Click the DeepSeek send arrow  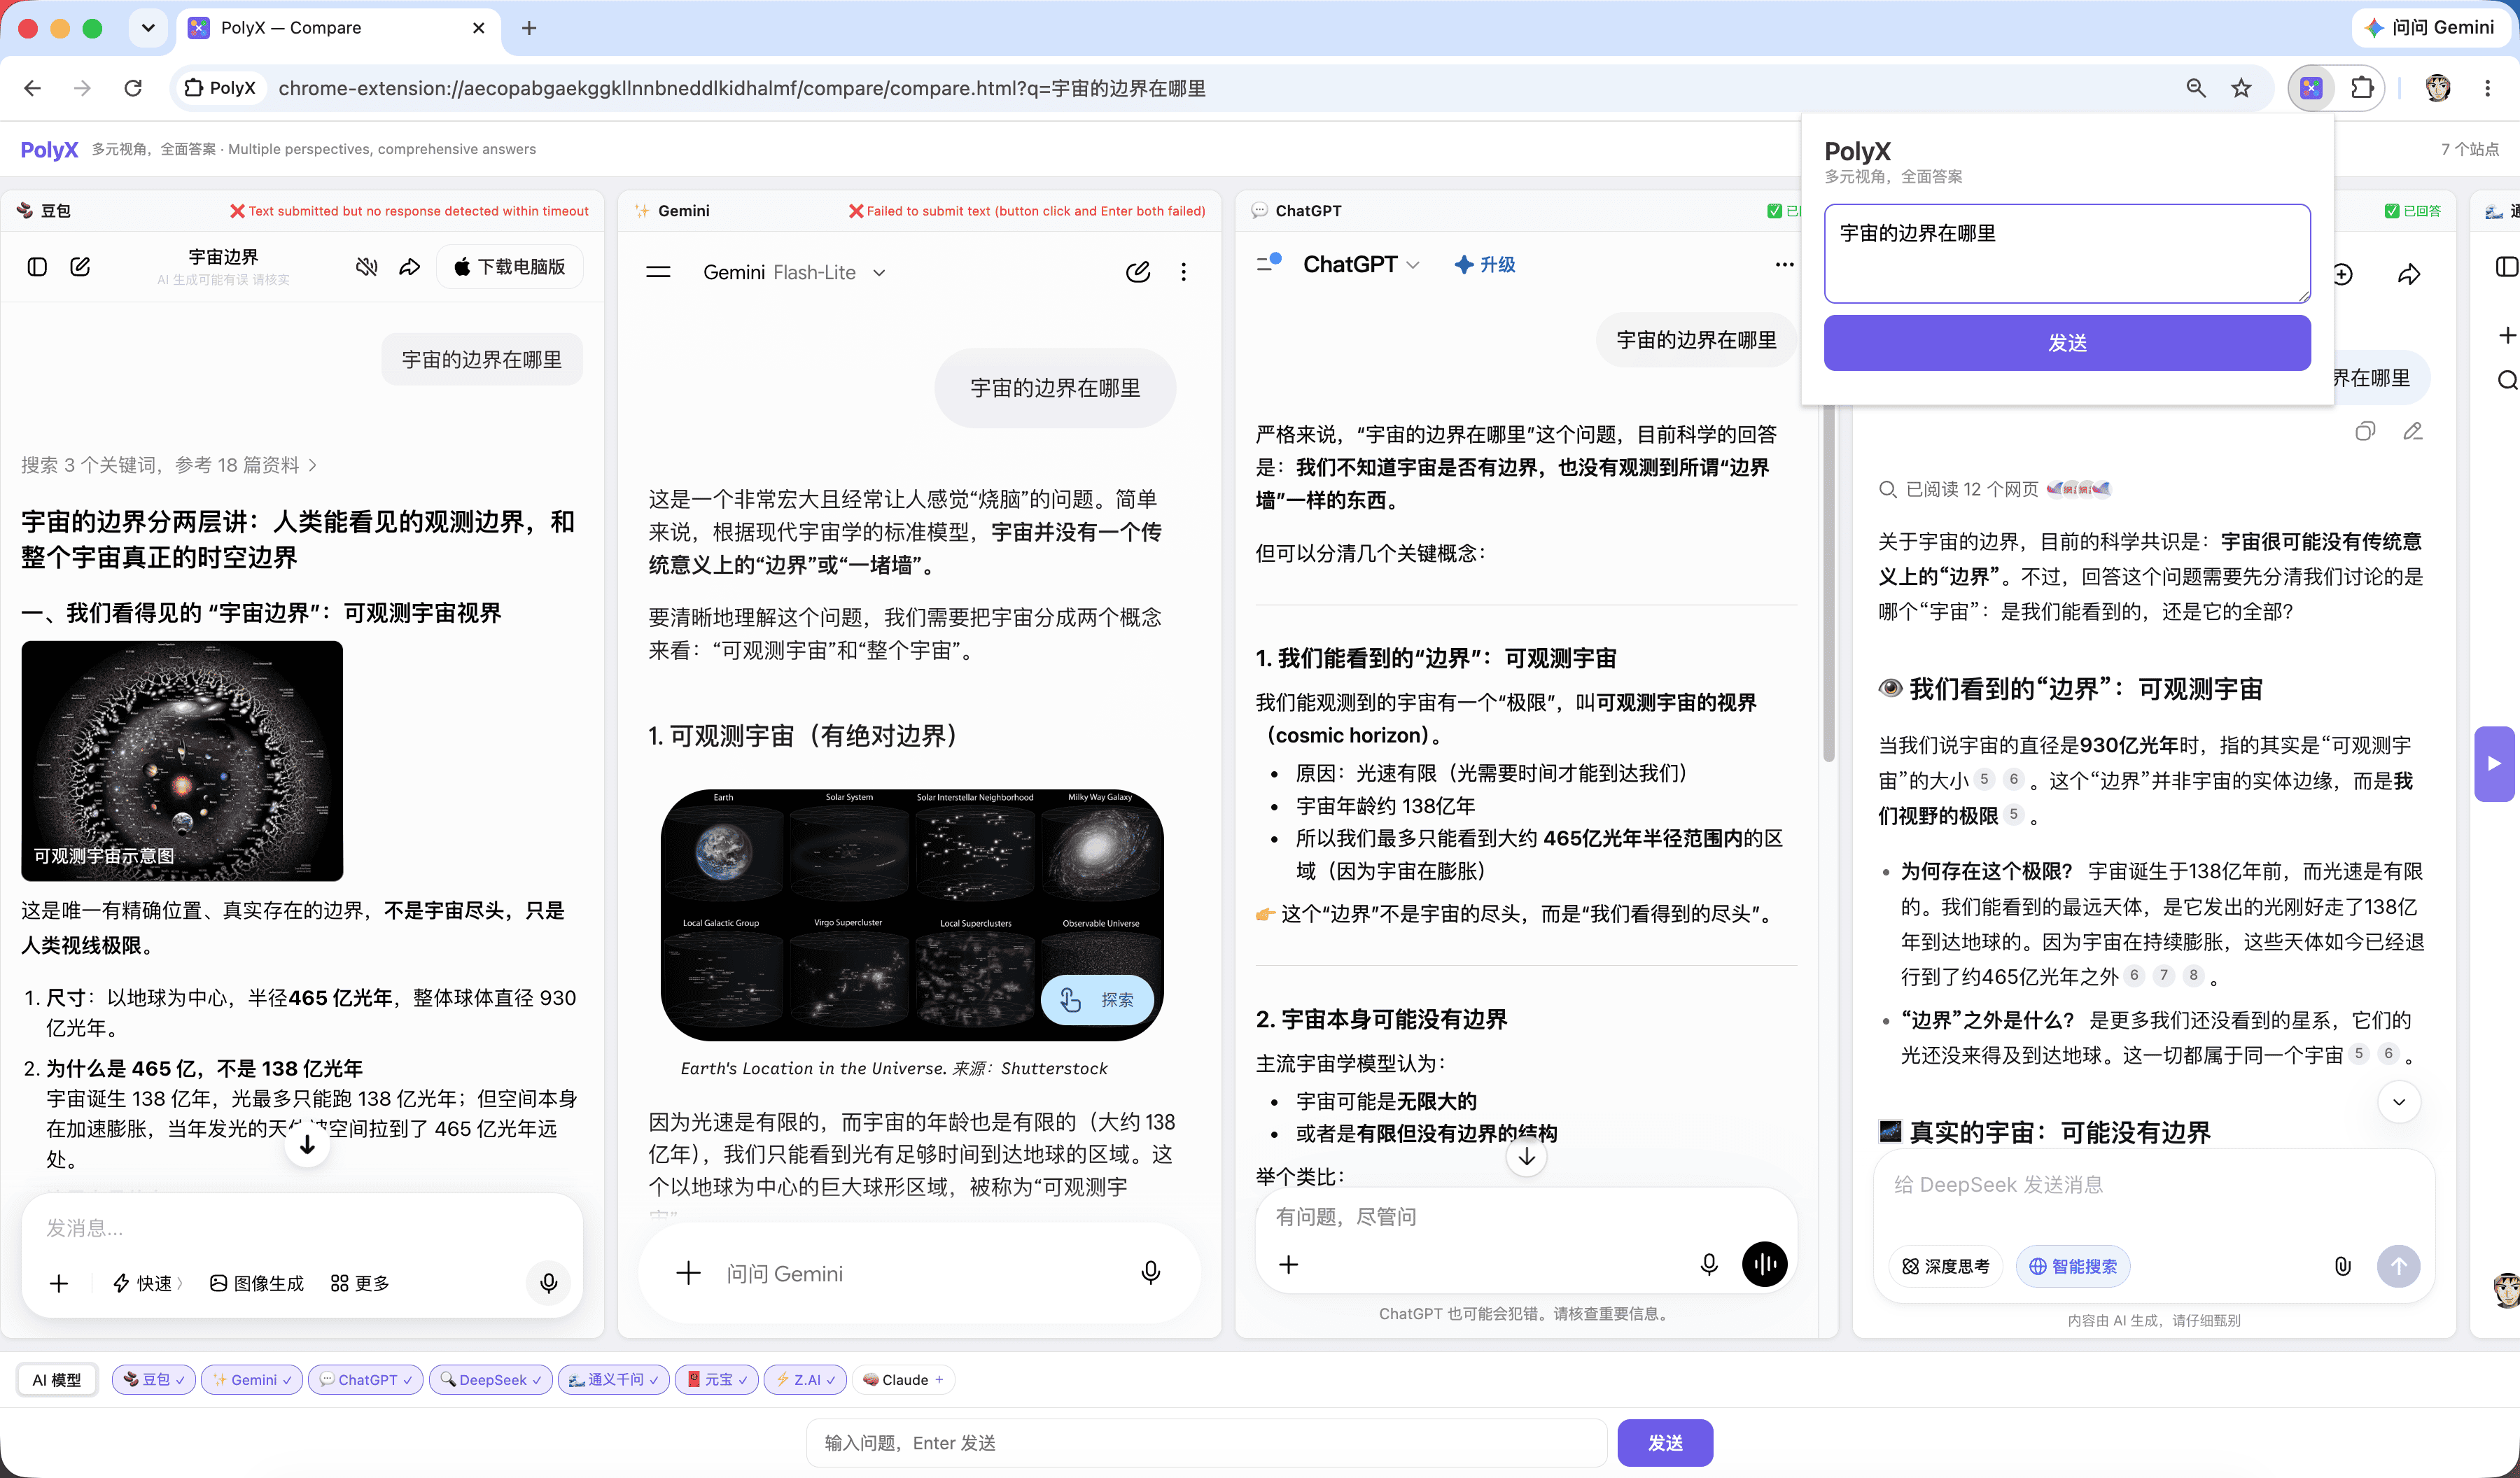[x=2398, y=1266]
